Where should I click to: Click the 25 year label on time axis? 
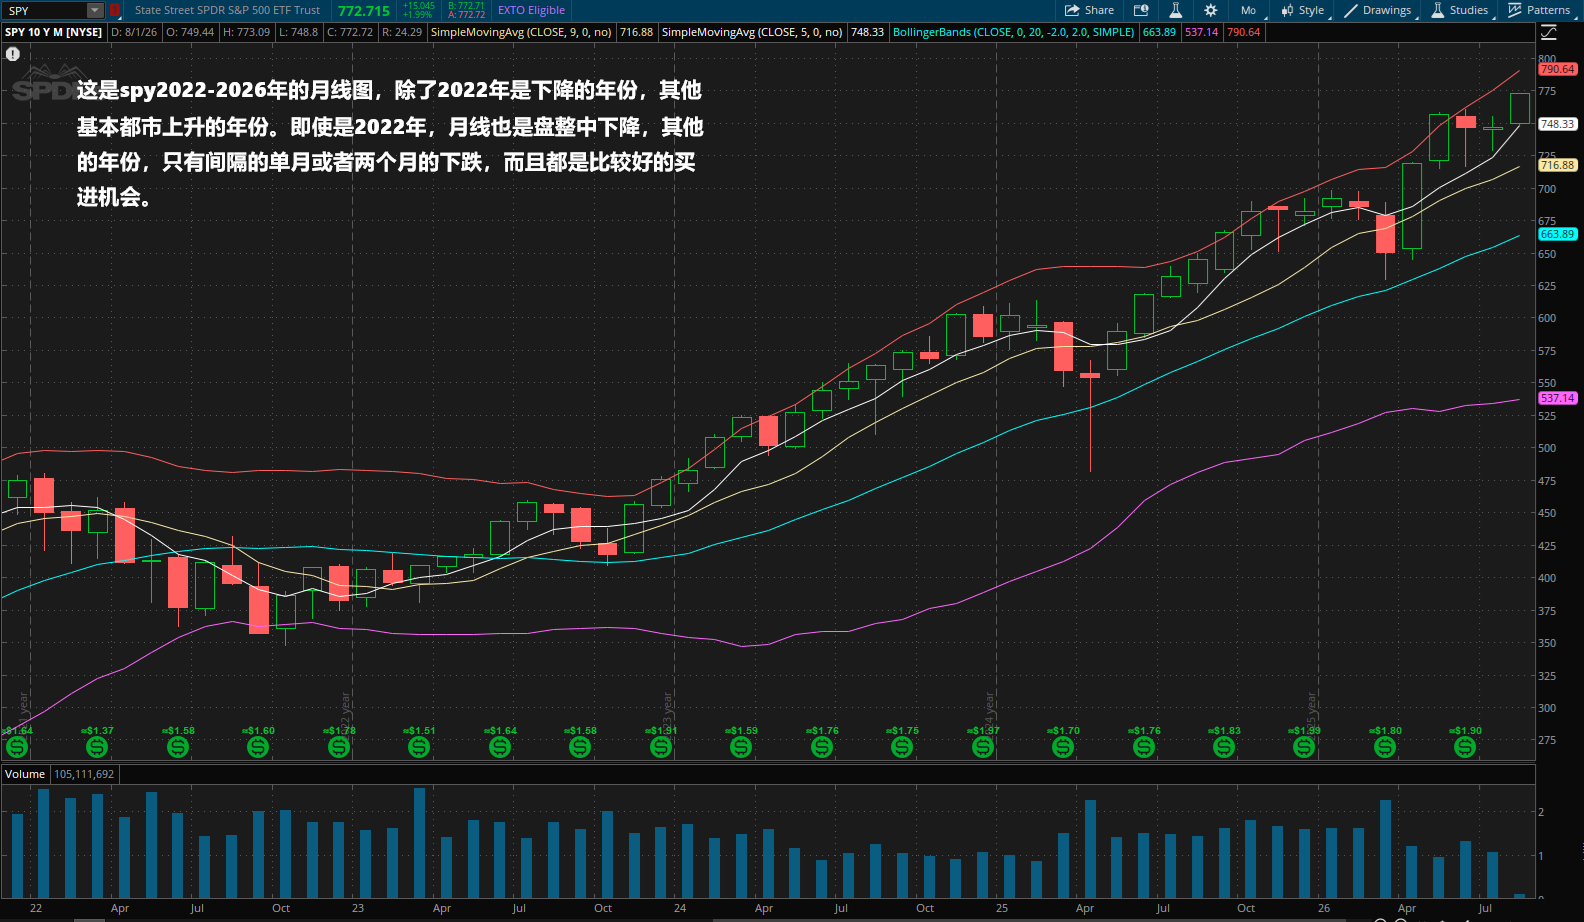click(x=1002, y=908)
